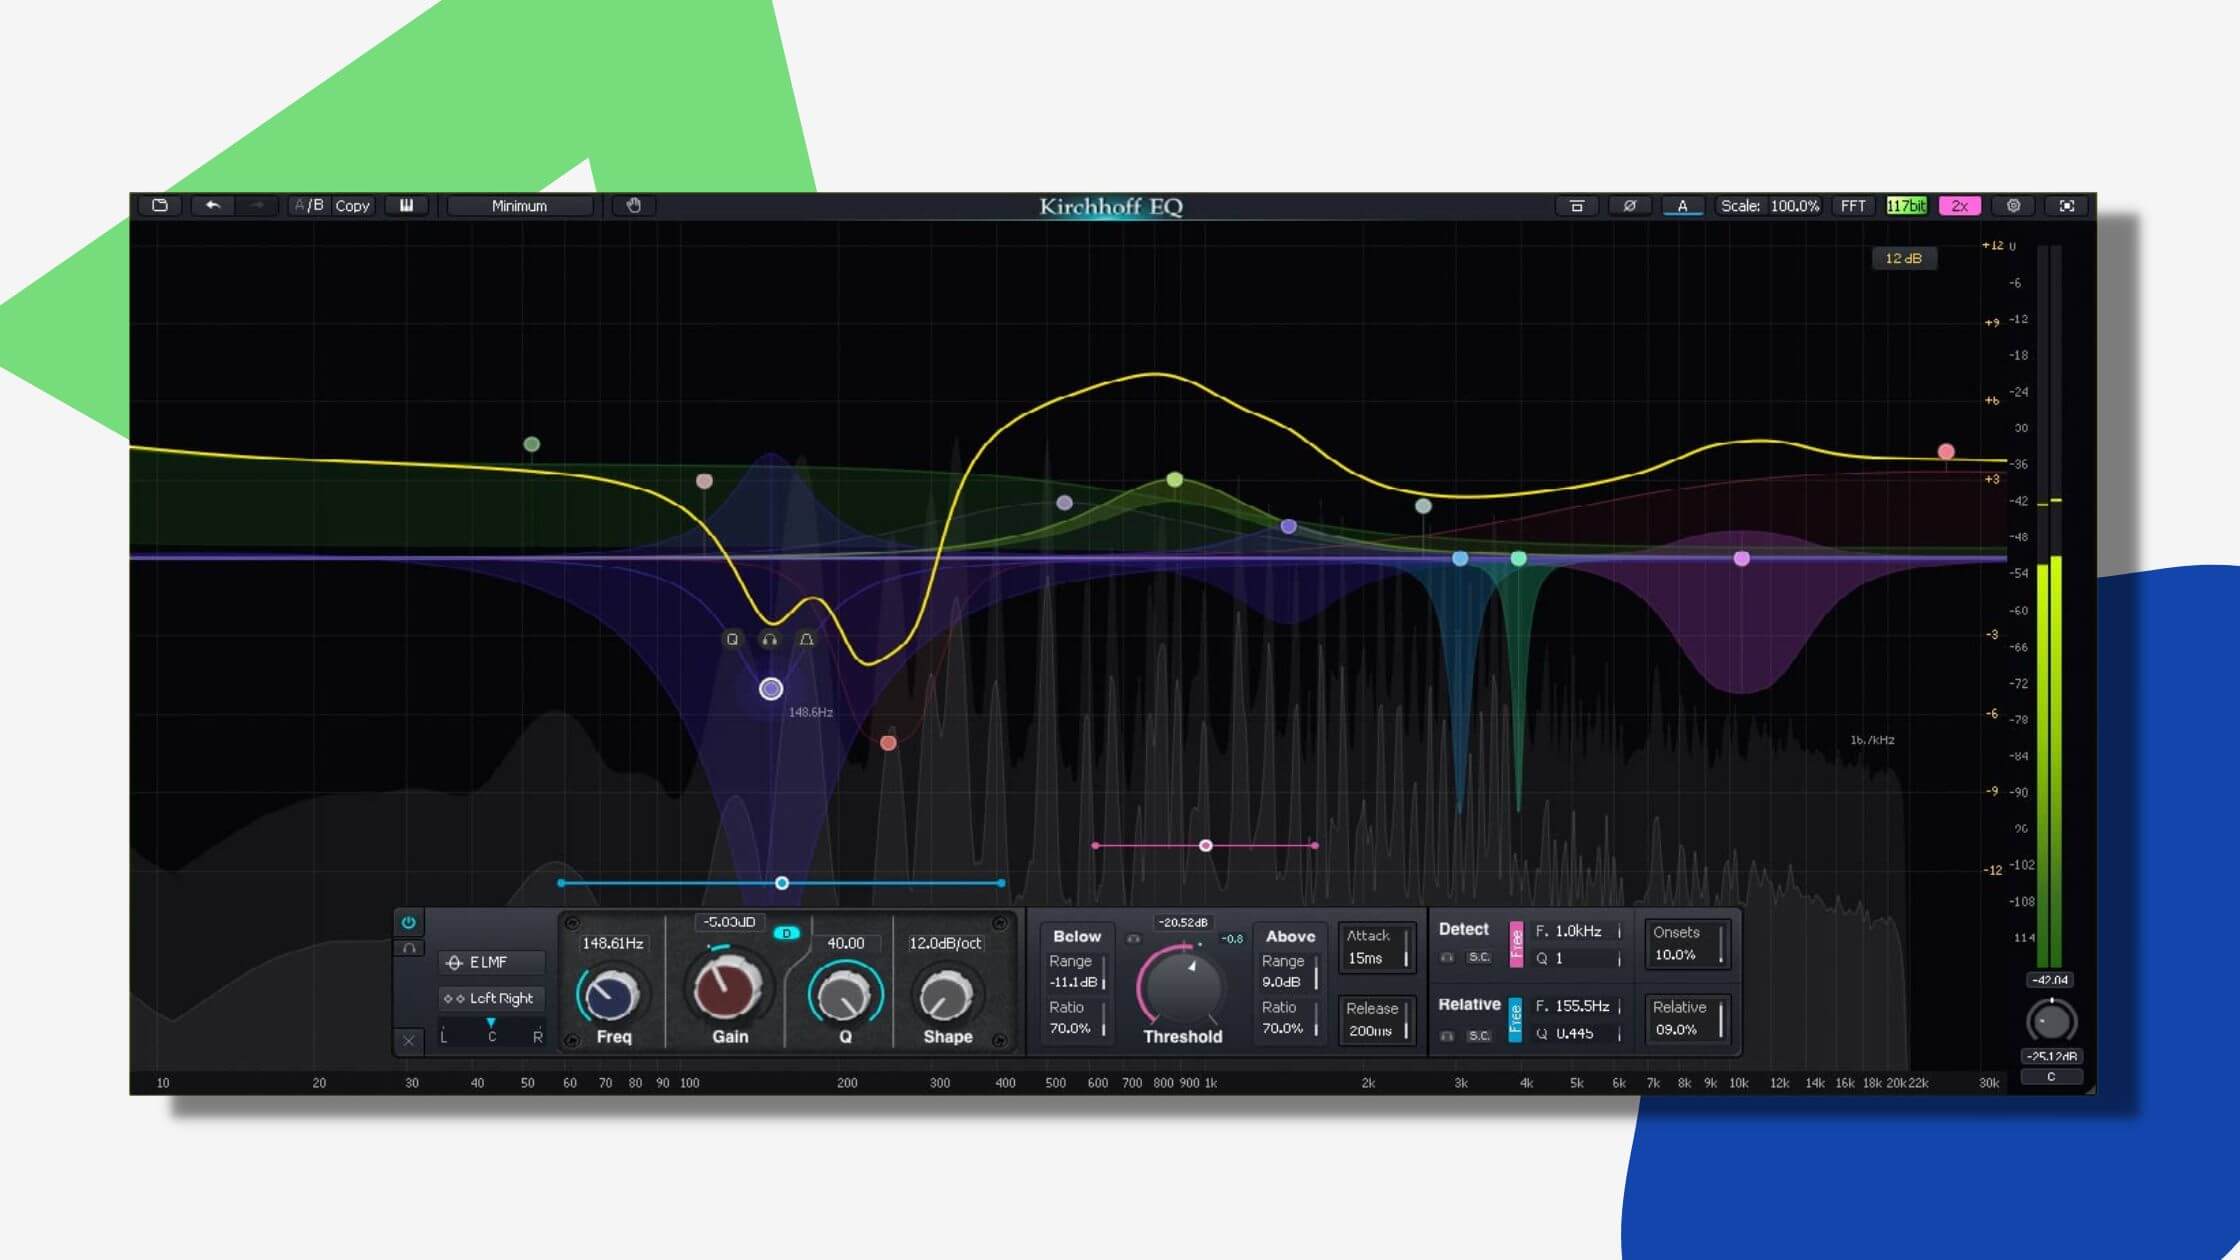Open the Minimum phase mode dropdown

[x=519, y=205]
